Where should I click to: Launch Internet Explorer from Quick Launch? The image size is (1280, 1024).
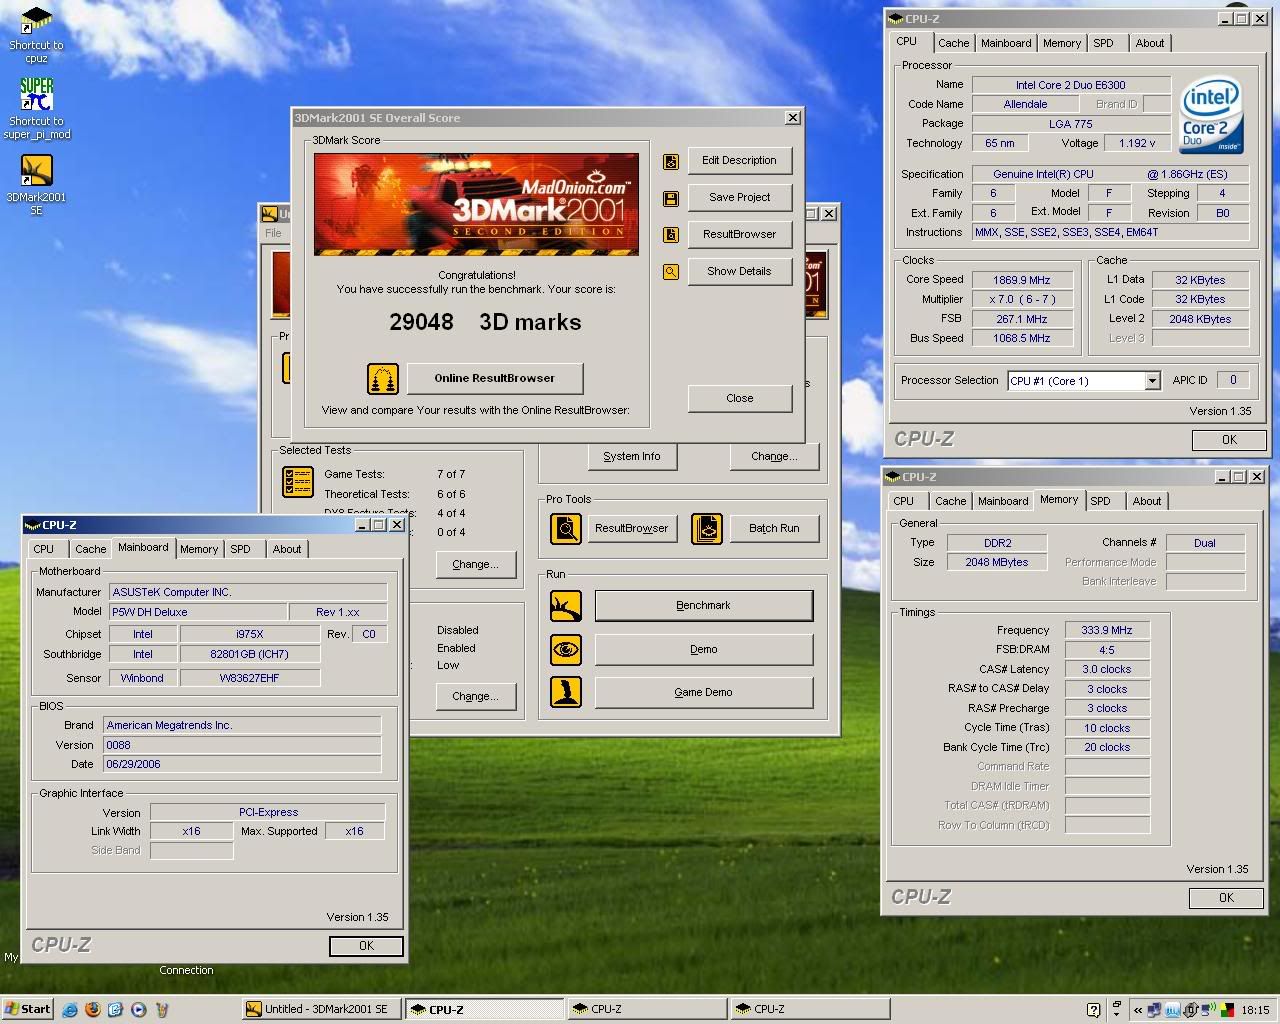71,1010
